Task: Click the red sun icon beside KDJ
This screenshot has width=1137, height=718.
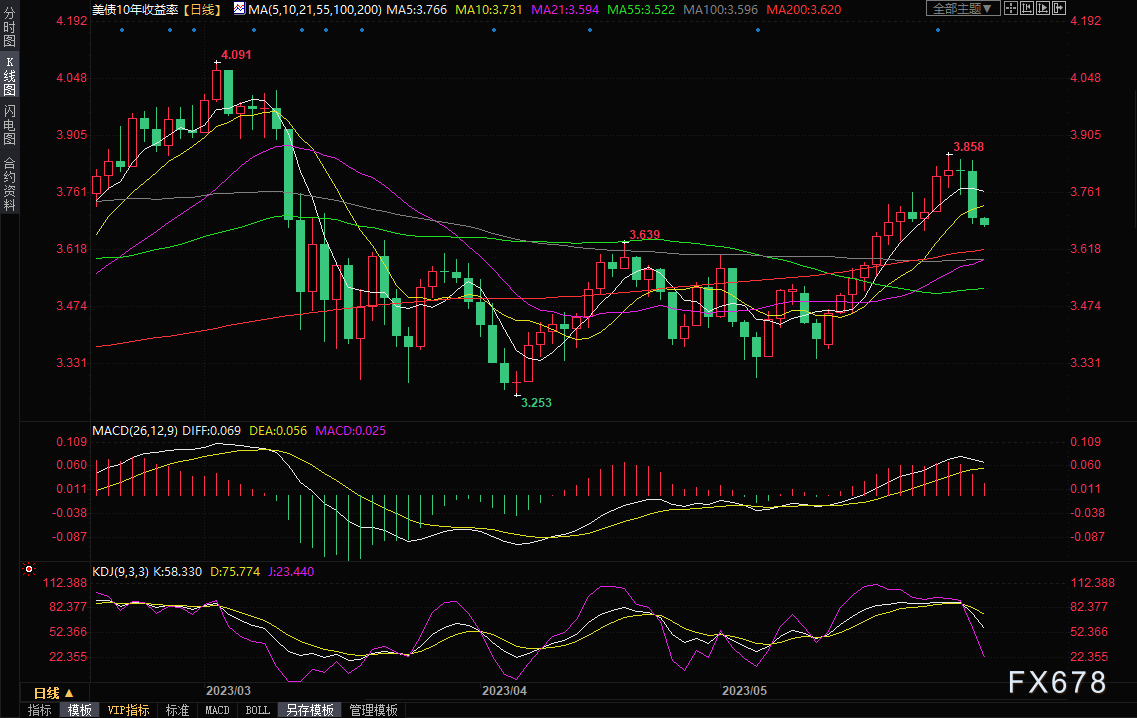Action: [x=29, y=571]
